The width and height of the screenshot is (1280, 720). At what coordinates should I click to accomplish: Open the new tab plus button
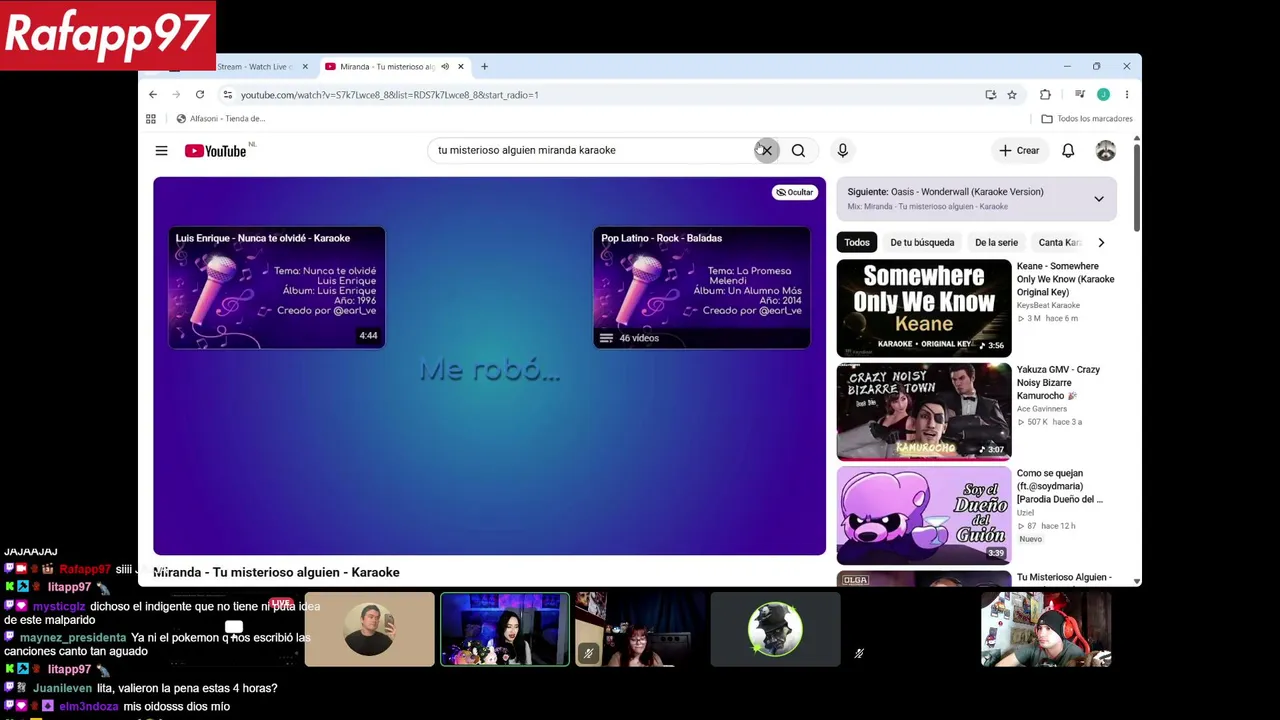click(x=484, y=67)
